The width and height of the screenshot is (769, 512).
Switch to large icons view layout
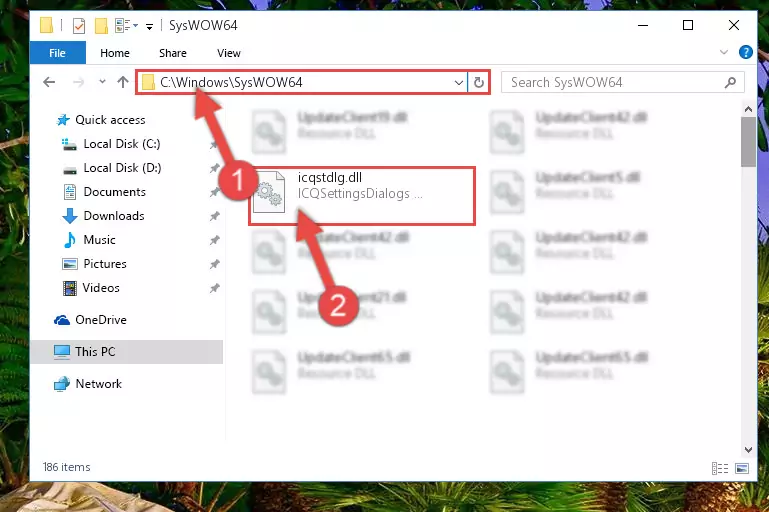[x=742, y=468]
